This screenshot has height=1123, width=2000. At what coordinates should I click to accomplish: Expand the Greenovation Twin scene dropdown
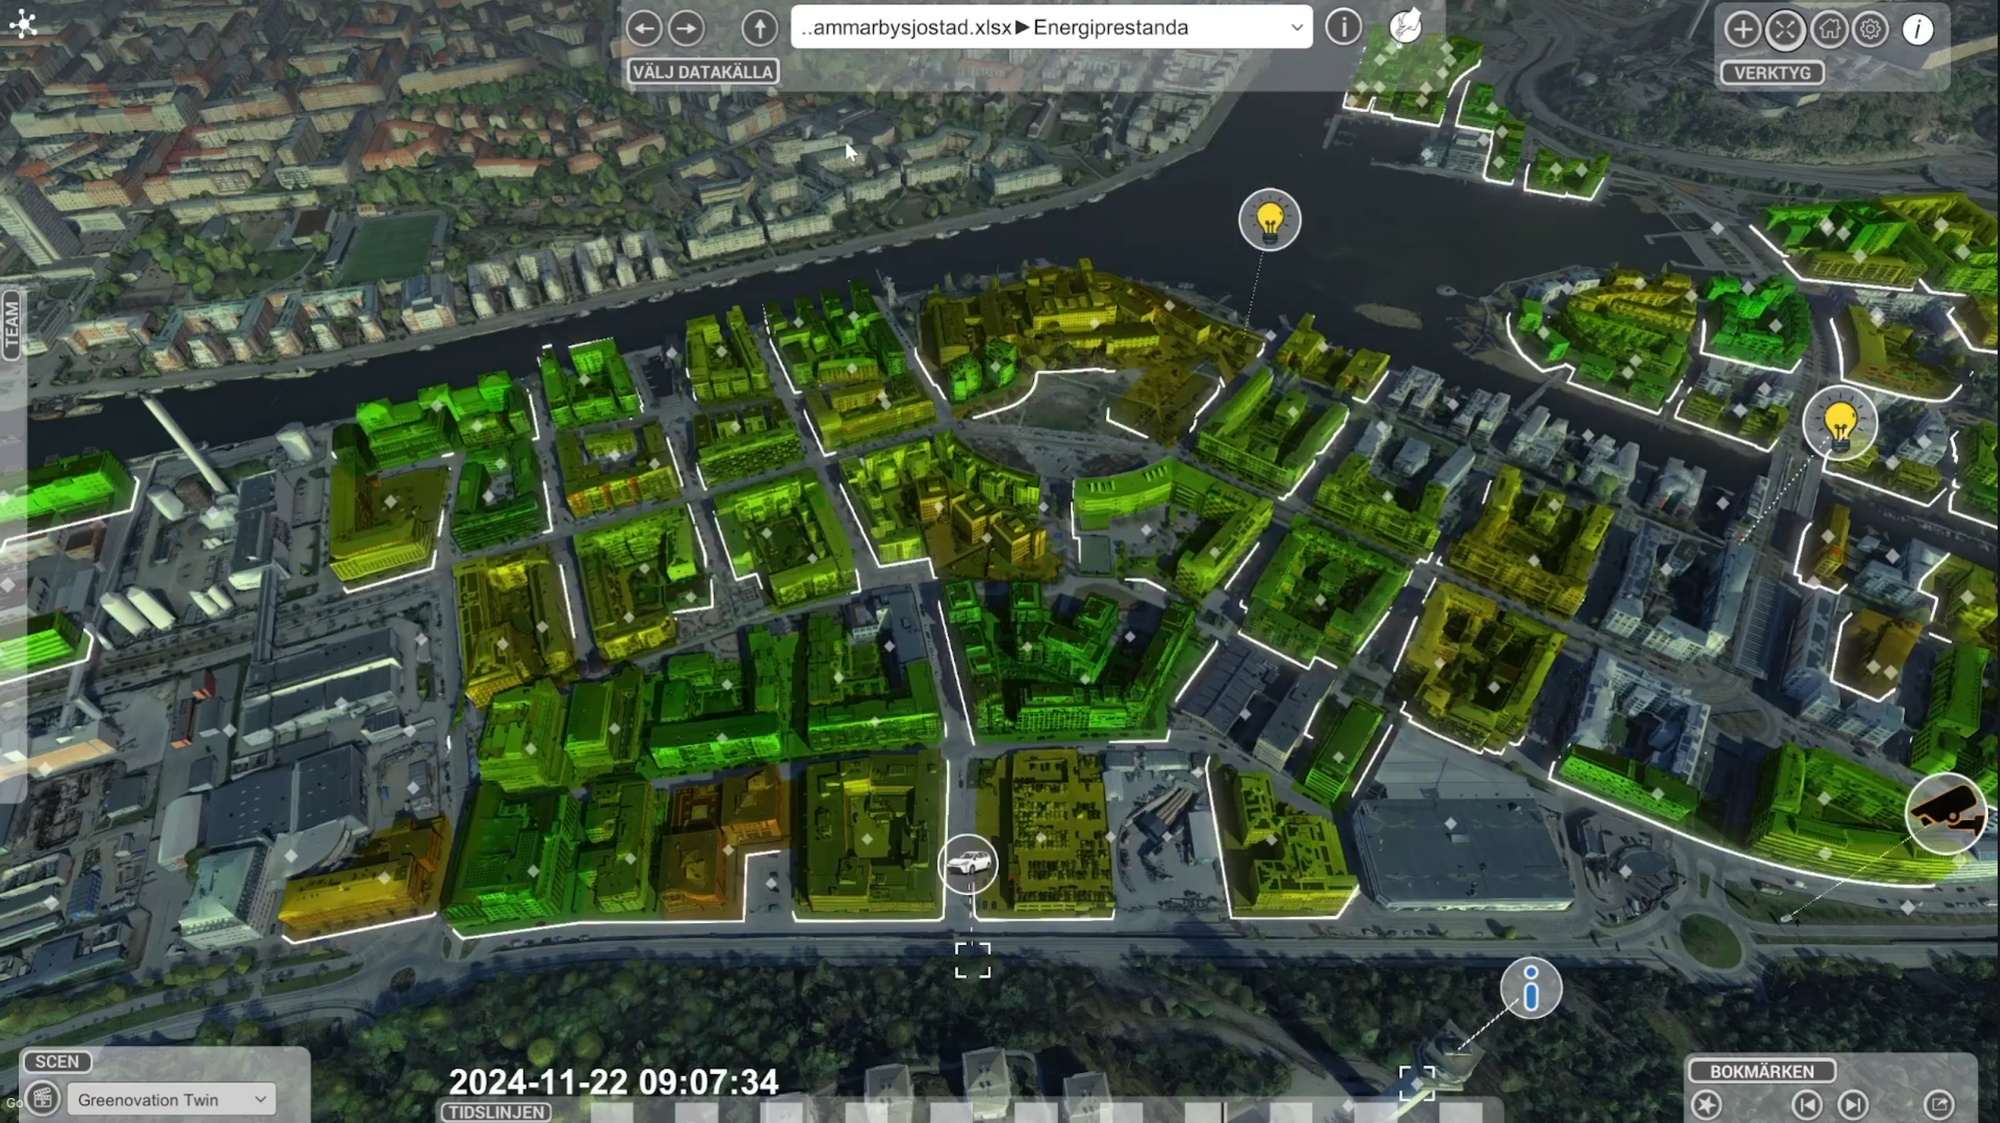pyautogui.click(x=170, y=1099)
